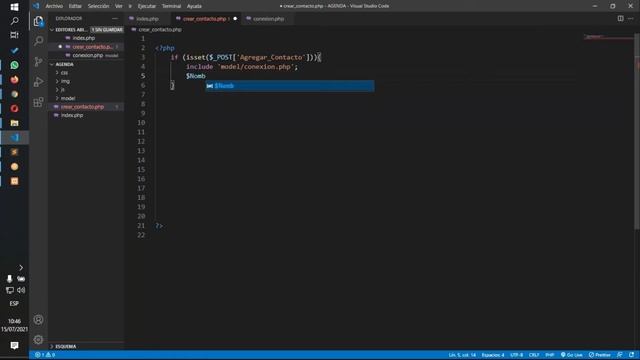
Task: Open the Ver menu
Action: pyautogui.click(x=118, y=6)
